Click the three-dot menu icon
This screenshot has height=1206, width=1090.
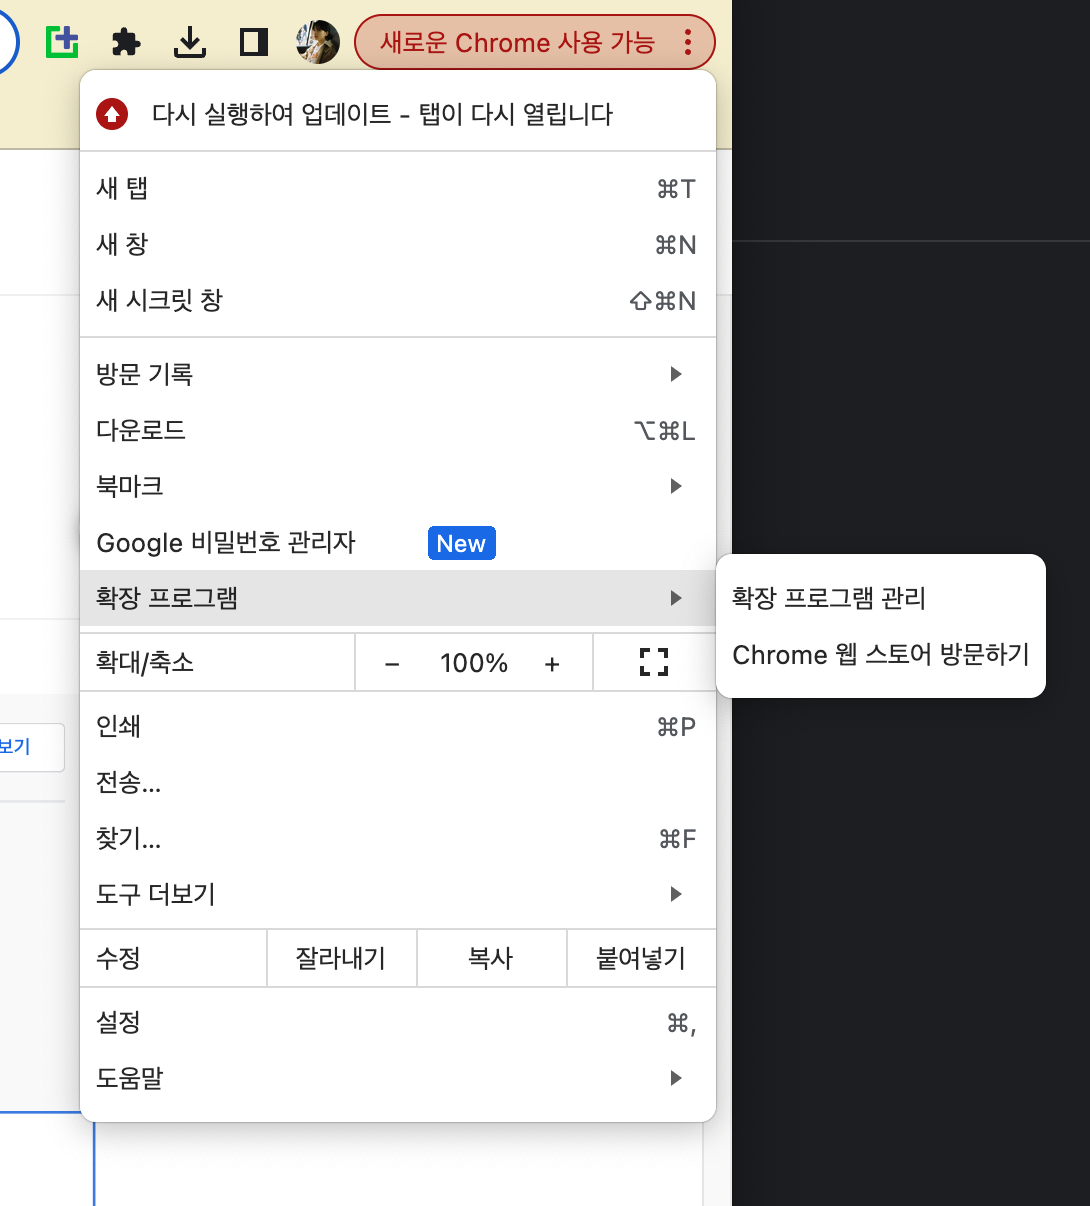click(x=688, y=42)
